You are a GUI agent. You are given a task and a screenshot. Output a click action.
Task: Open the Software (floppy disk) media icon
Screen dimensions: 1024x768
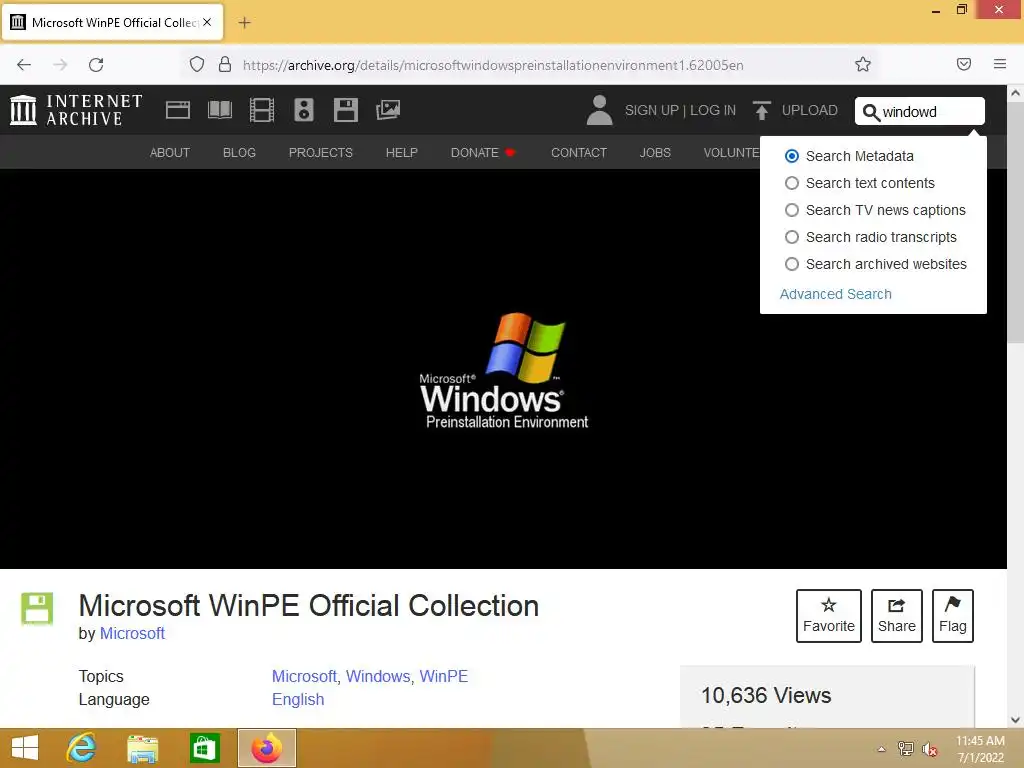tap(345, 110)
